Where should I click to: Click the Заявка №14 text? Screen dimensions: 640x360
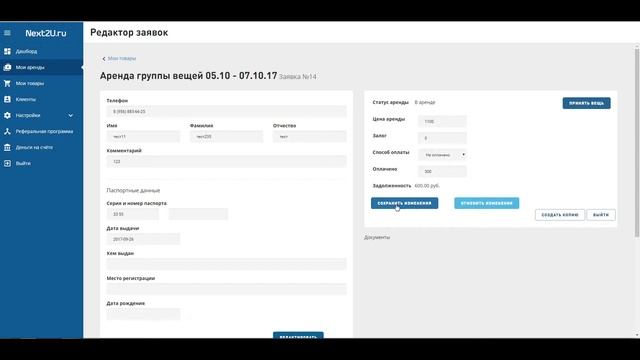pyautogui.click(x=298, y=77)
